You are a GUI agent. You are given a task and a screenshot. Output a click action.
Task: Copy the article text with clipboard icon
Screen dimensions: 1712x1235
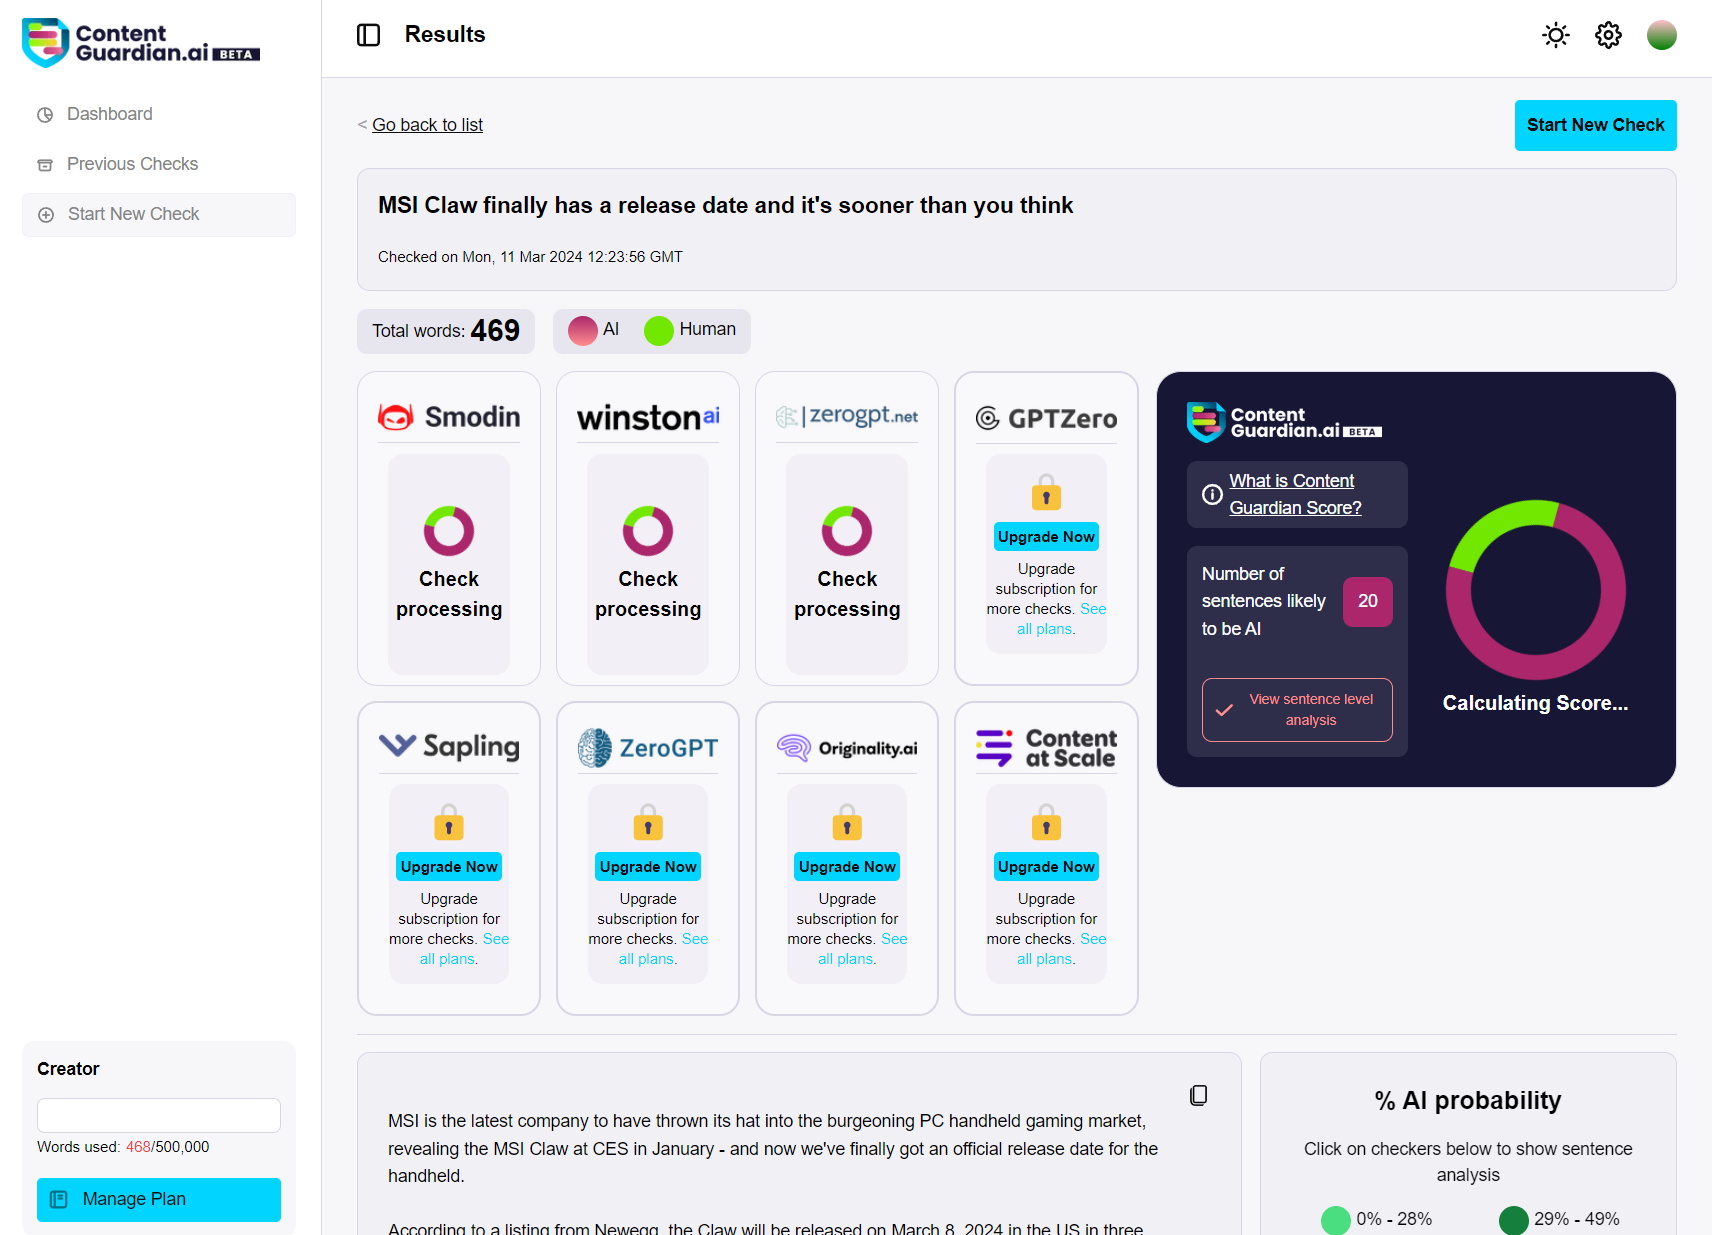[1198, 1095]
